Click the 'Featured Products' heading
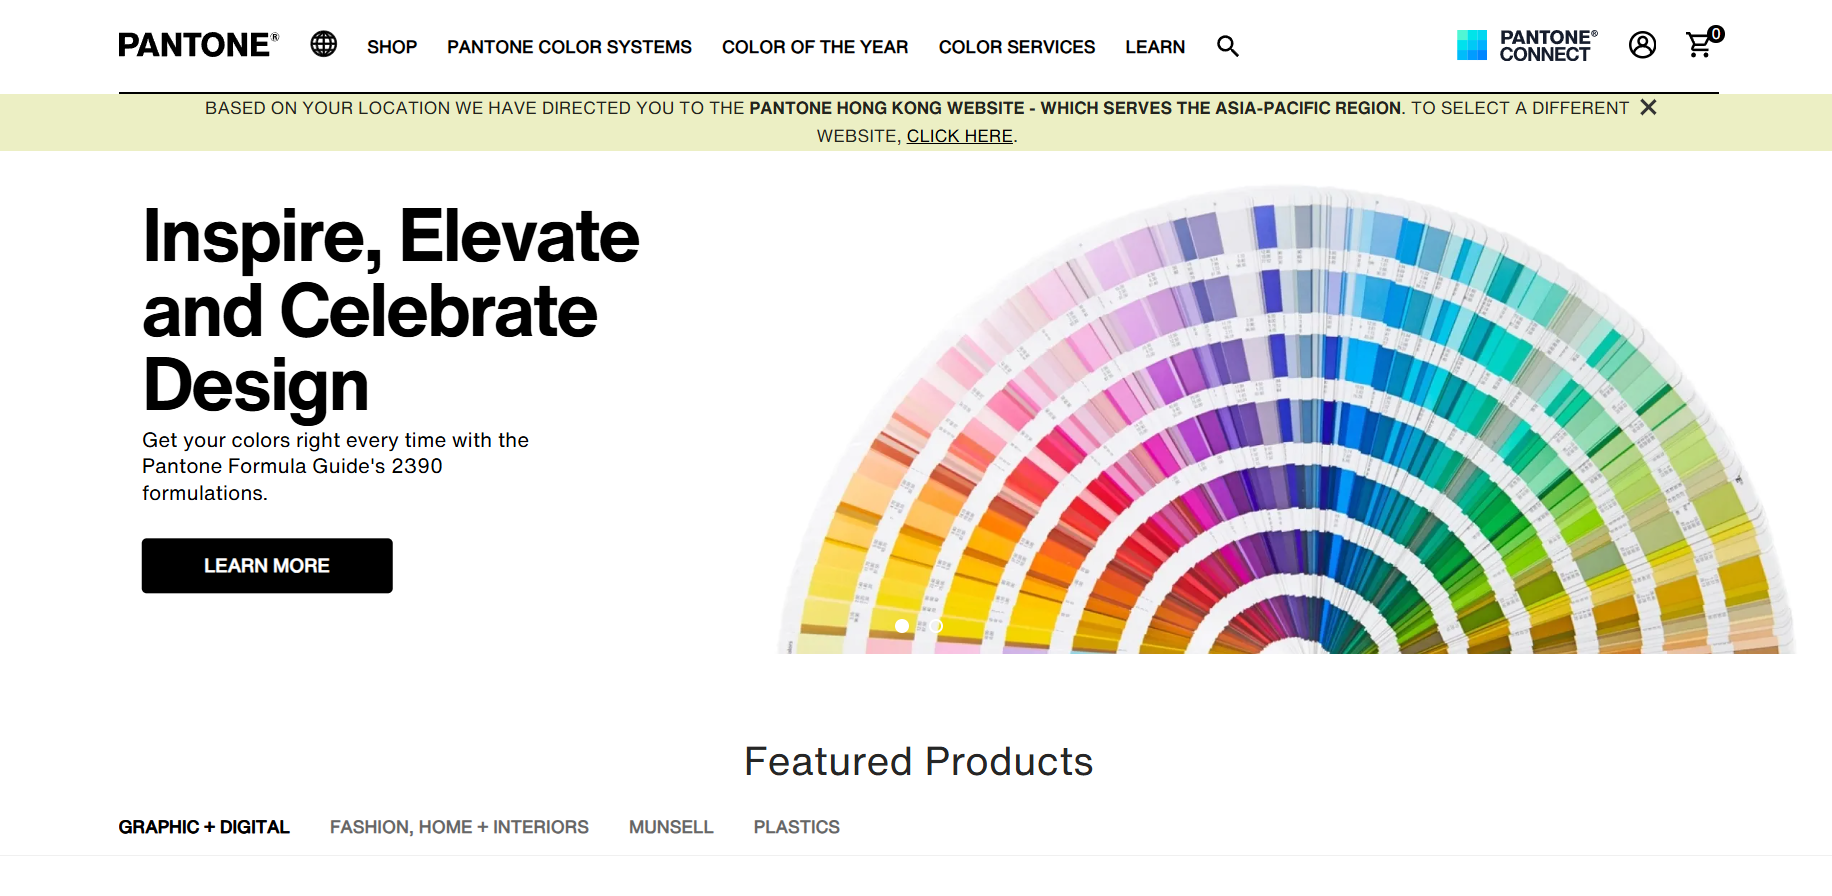Image resolution: width=1832 pixels, height=896 pixels. pos(918,762)
